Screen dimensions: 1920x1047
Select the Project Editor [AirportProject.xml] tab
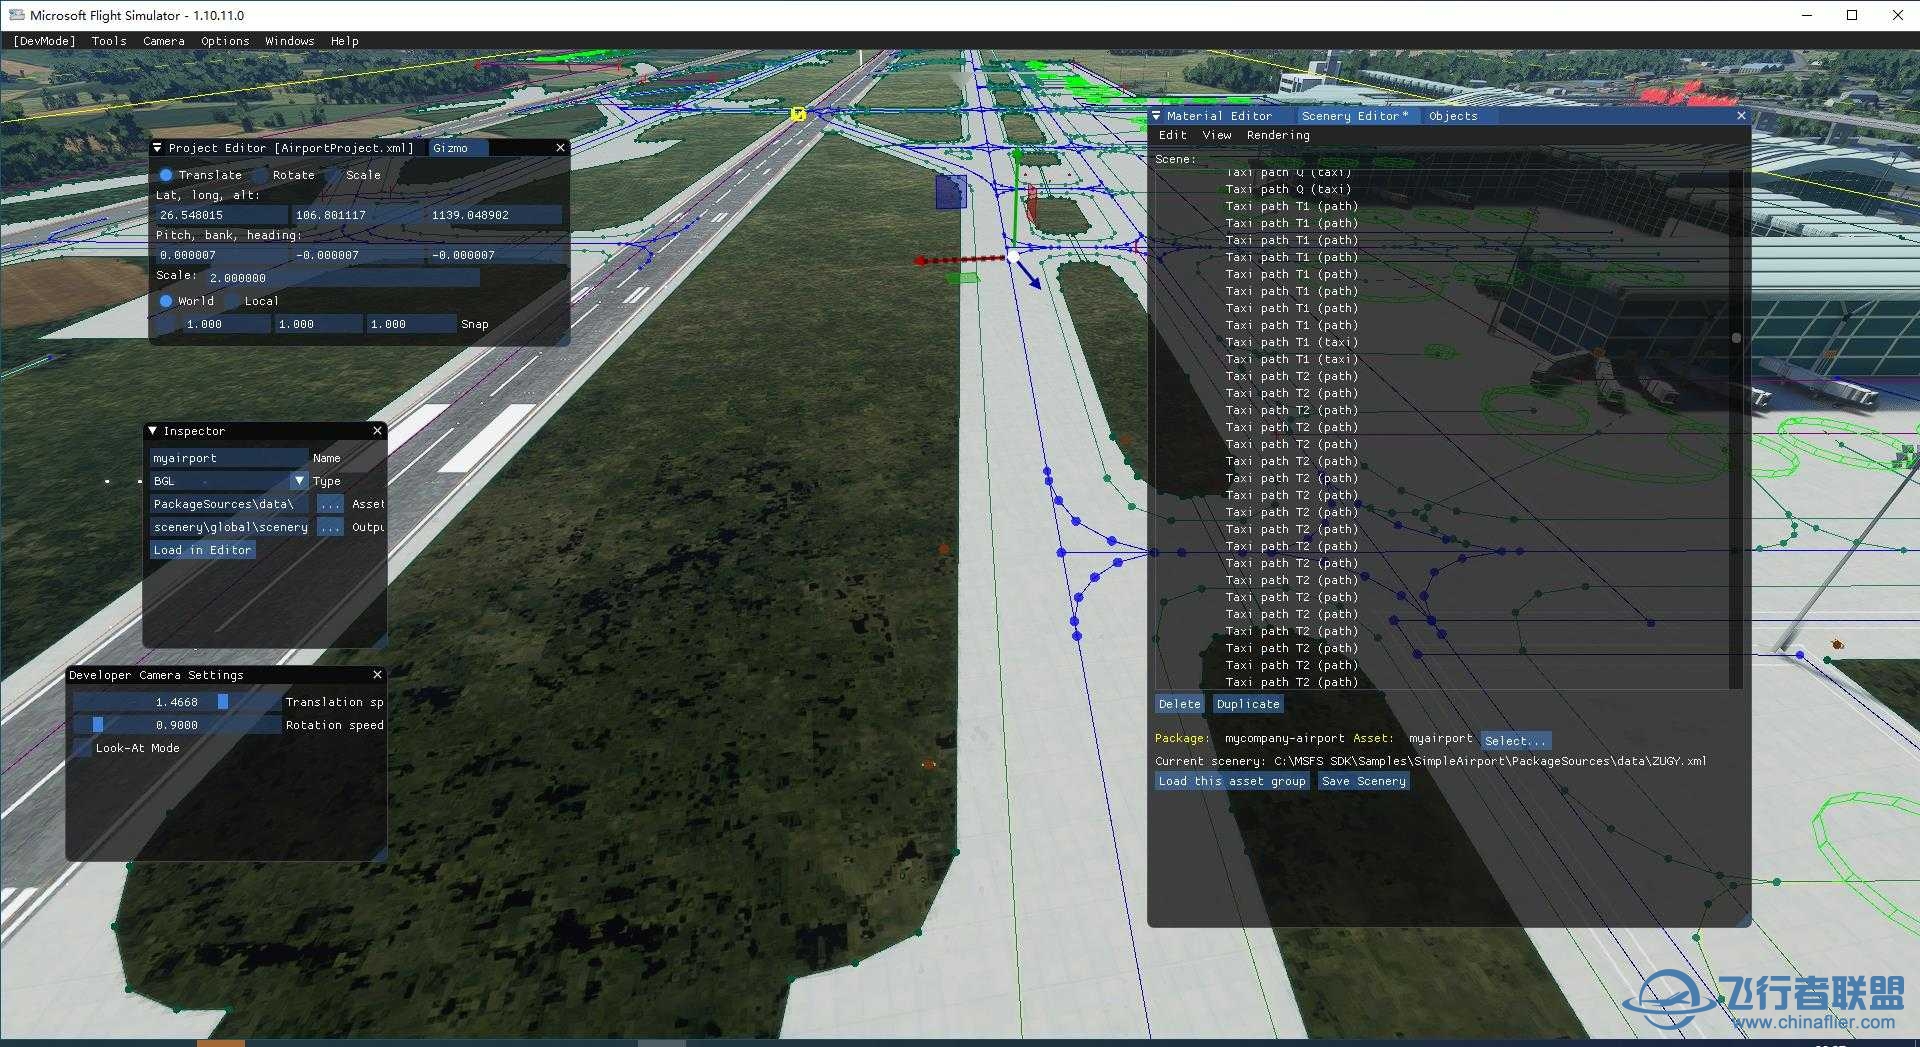[291, 148]
